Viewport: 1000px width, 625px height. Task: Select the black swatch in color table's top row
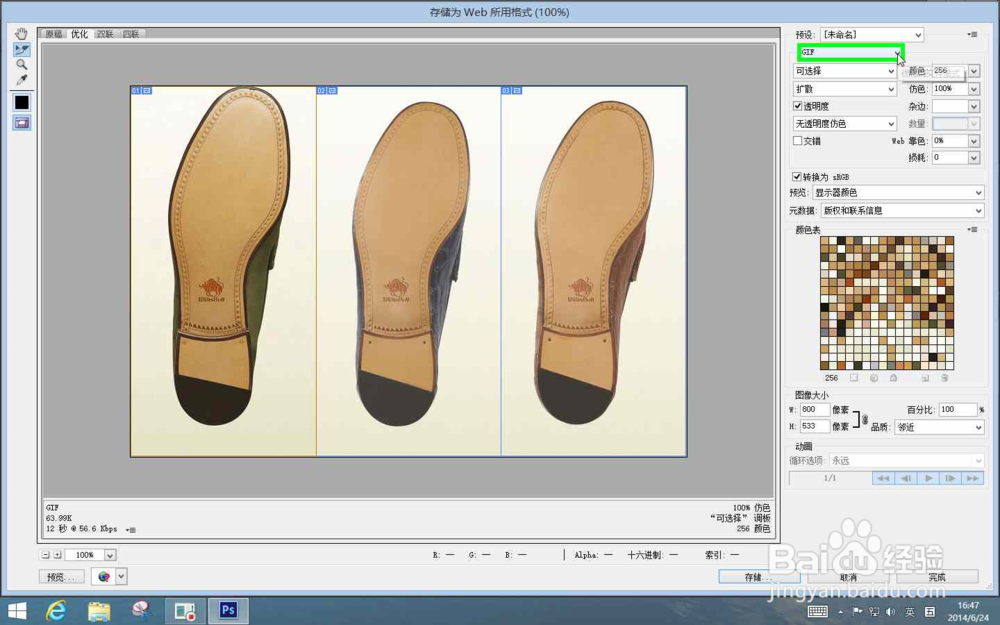pyautogui.click(x=841, y=240)
